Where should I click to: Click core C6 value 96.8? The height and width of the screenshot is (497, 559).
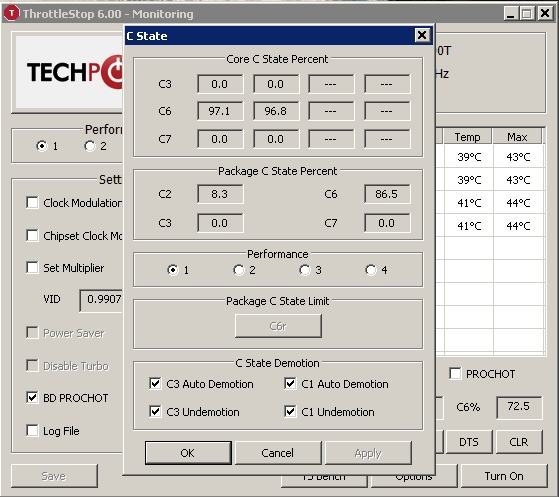276,111
